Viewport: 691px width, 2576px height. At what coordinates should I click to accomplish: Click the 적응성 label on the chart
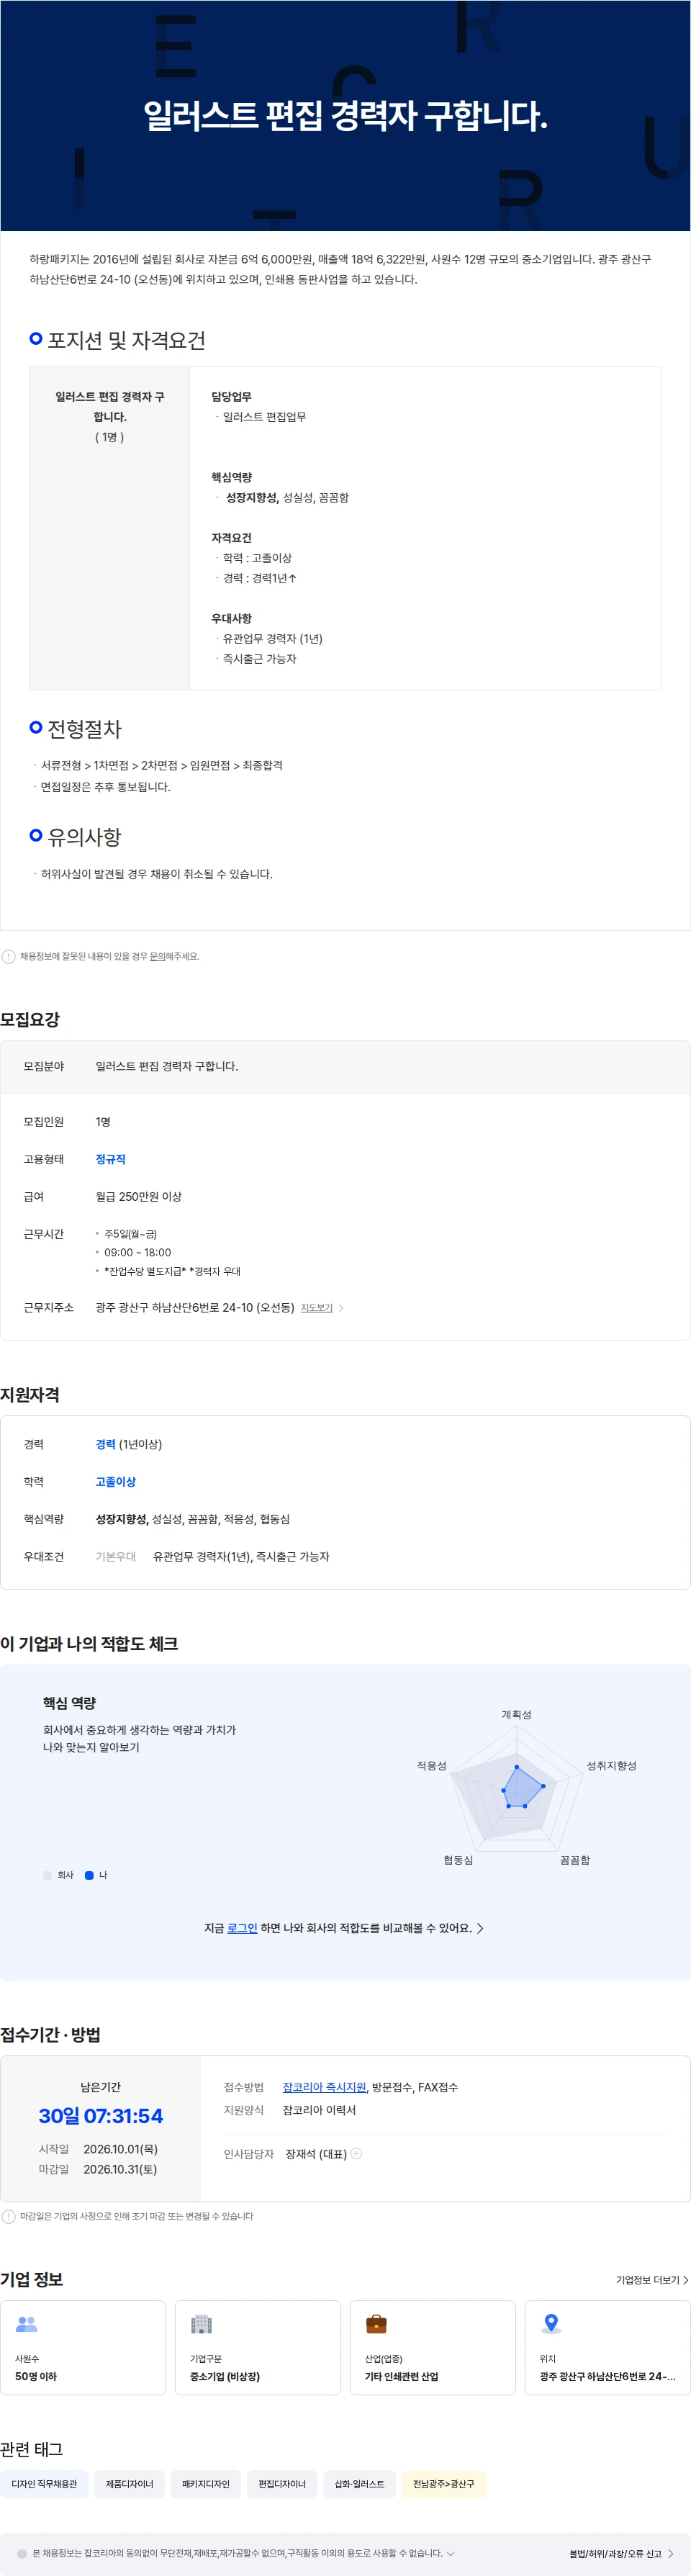432,1765
